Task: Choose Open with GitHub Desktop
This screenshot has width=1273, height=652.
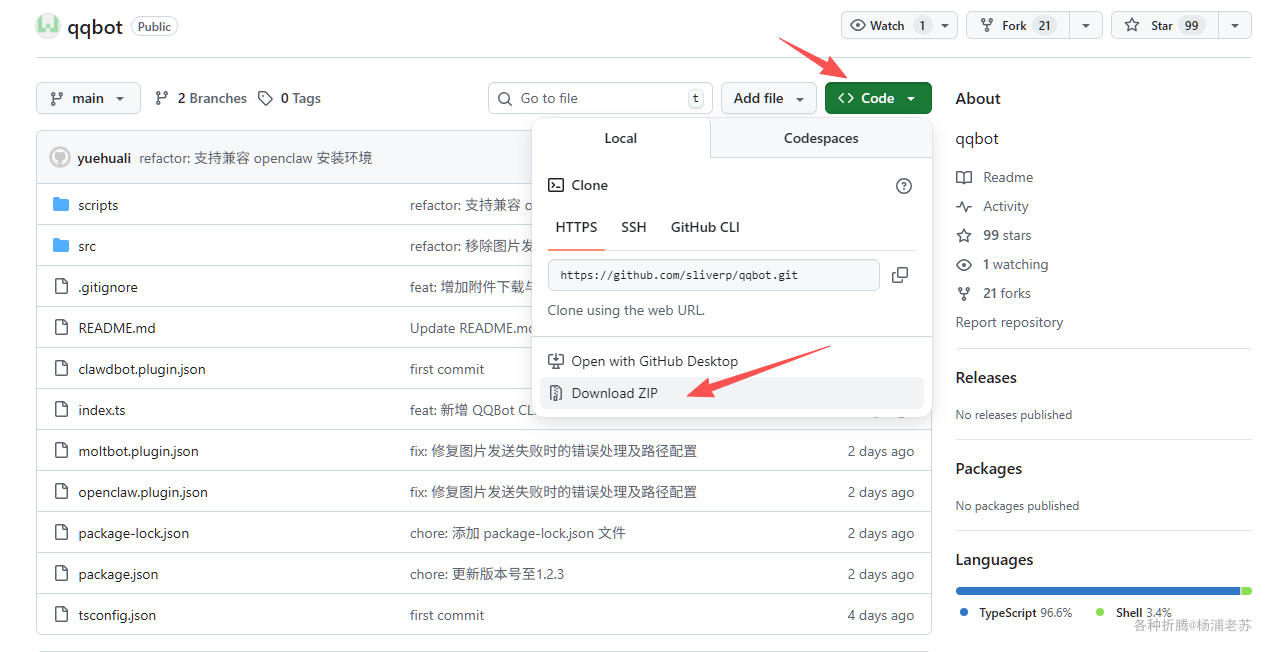Action: click(732, 361)
